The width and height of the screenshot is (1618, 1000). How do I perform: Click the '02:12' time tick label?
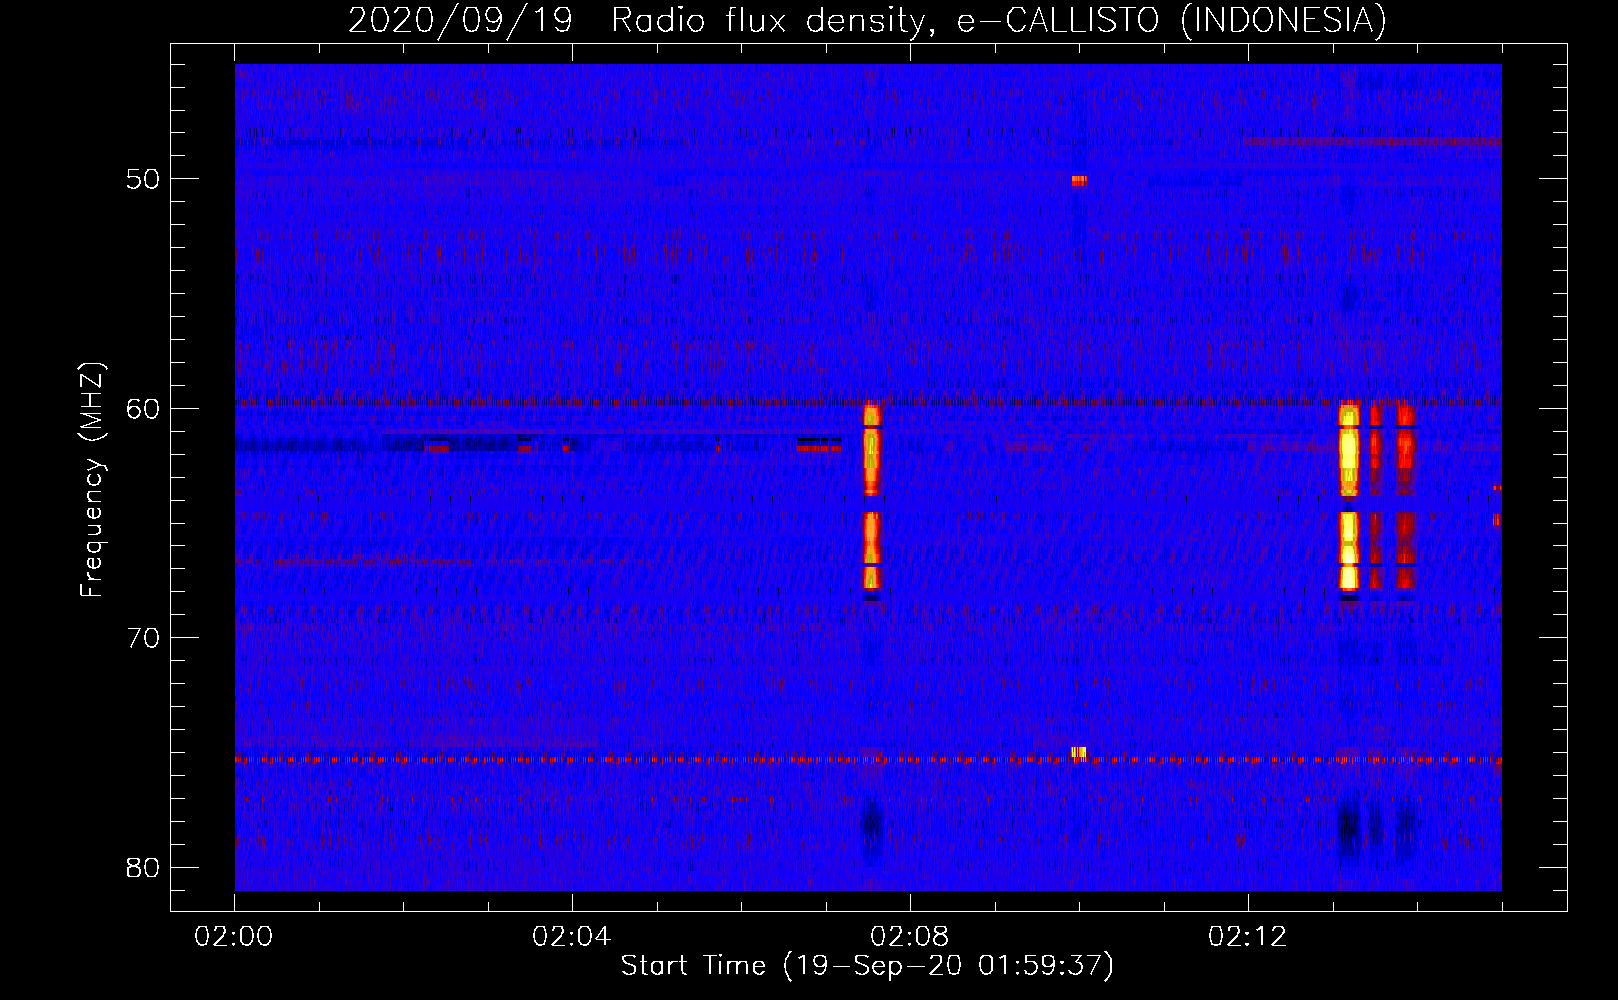pyautogui.click(x=1248, y=937)
